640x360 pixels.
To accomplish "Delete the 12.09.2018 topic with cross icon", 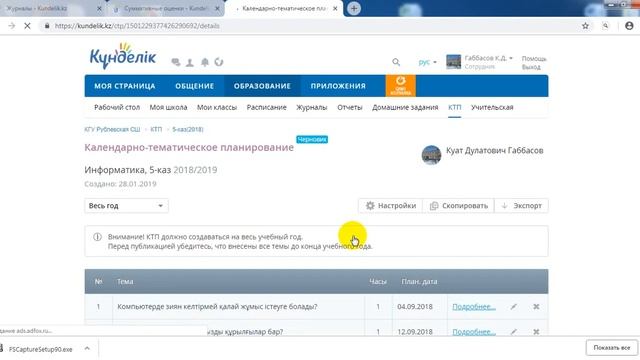I will [536, 331].
